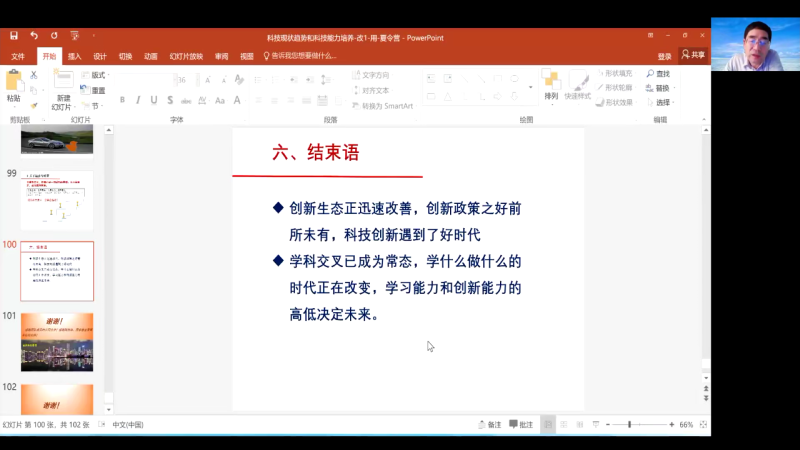Click 转换为 SmartArt button
The image size is (800, 450).
click(383, 106)
